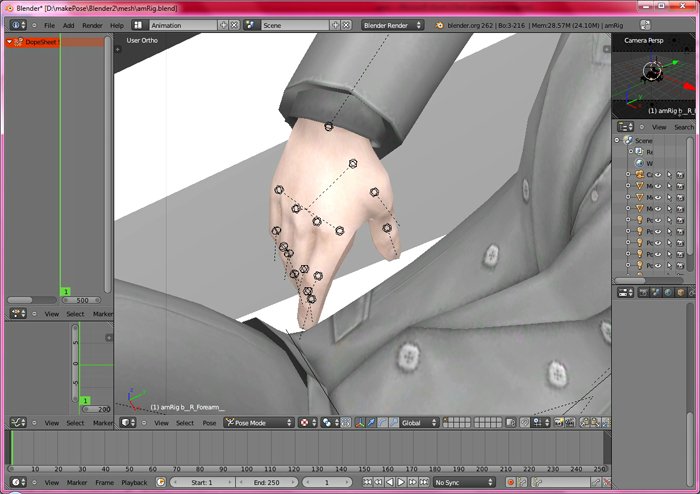Browse screen layouts next to Animation field
Image resolution: width=700 pixels, height=494 pixels.
click(138, 25)
